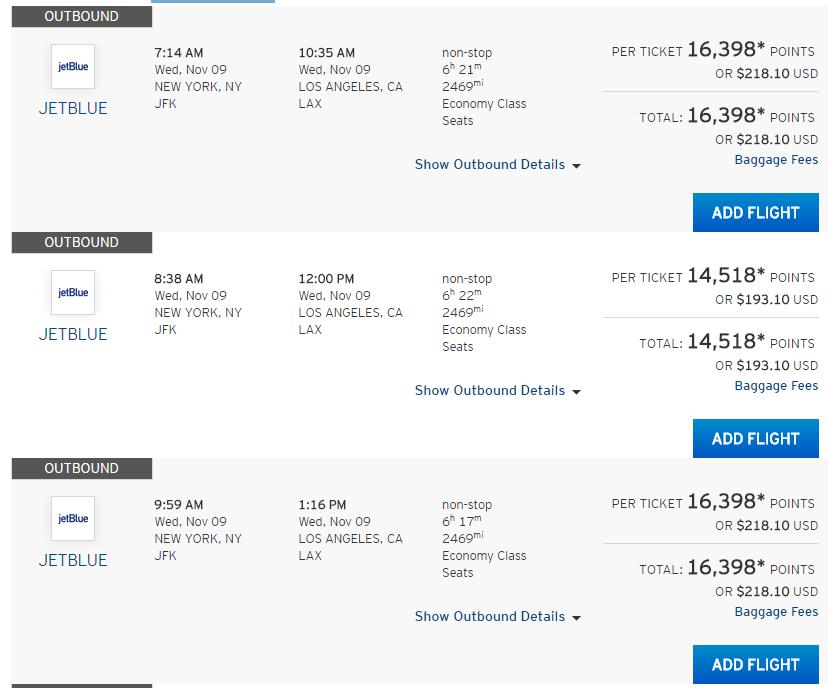Add the 7:14 AM JetBlue flight

click(756, 212)
